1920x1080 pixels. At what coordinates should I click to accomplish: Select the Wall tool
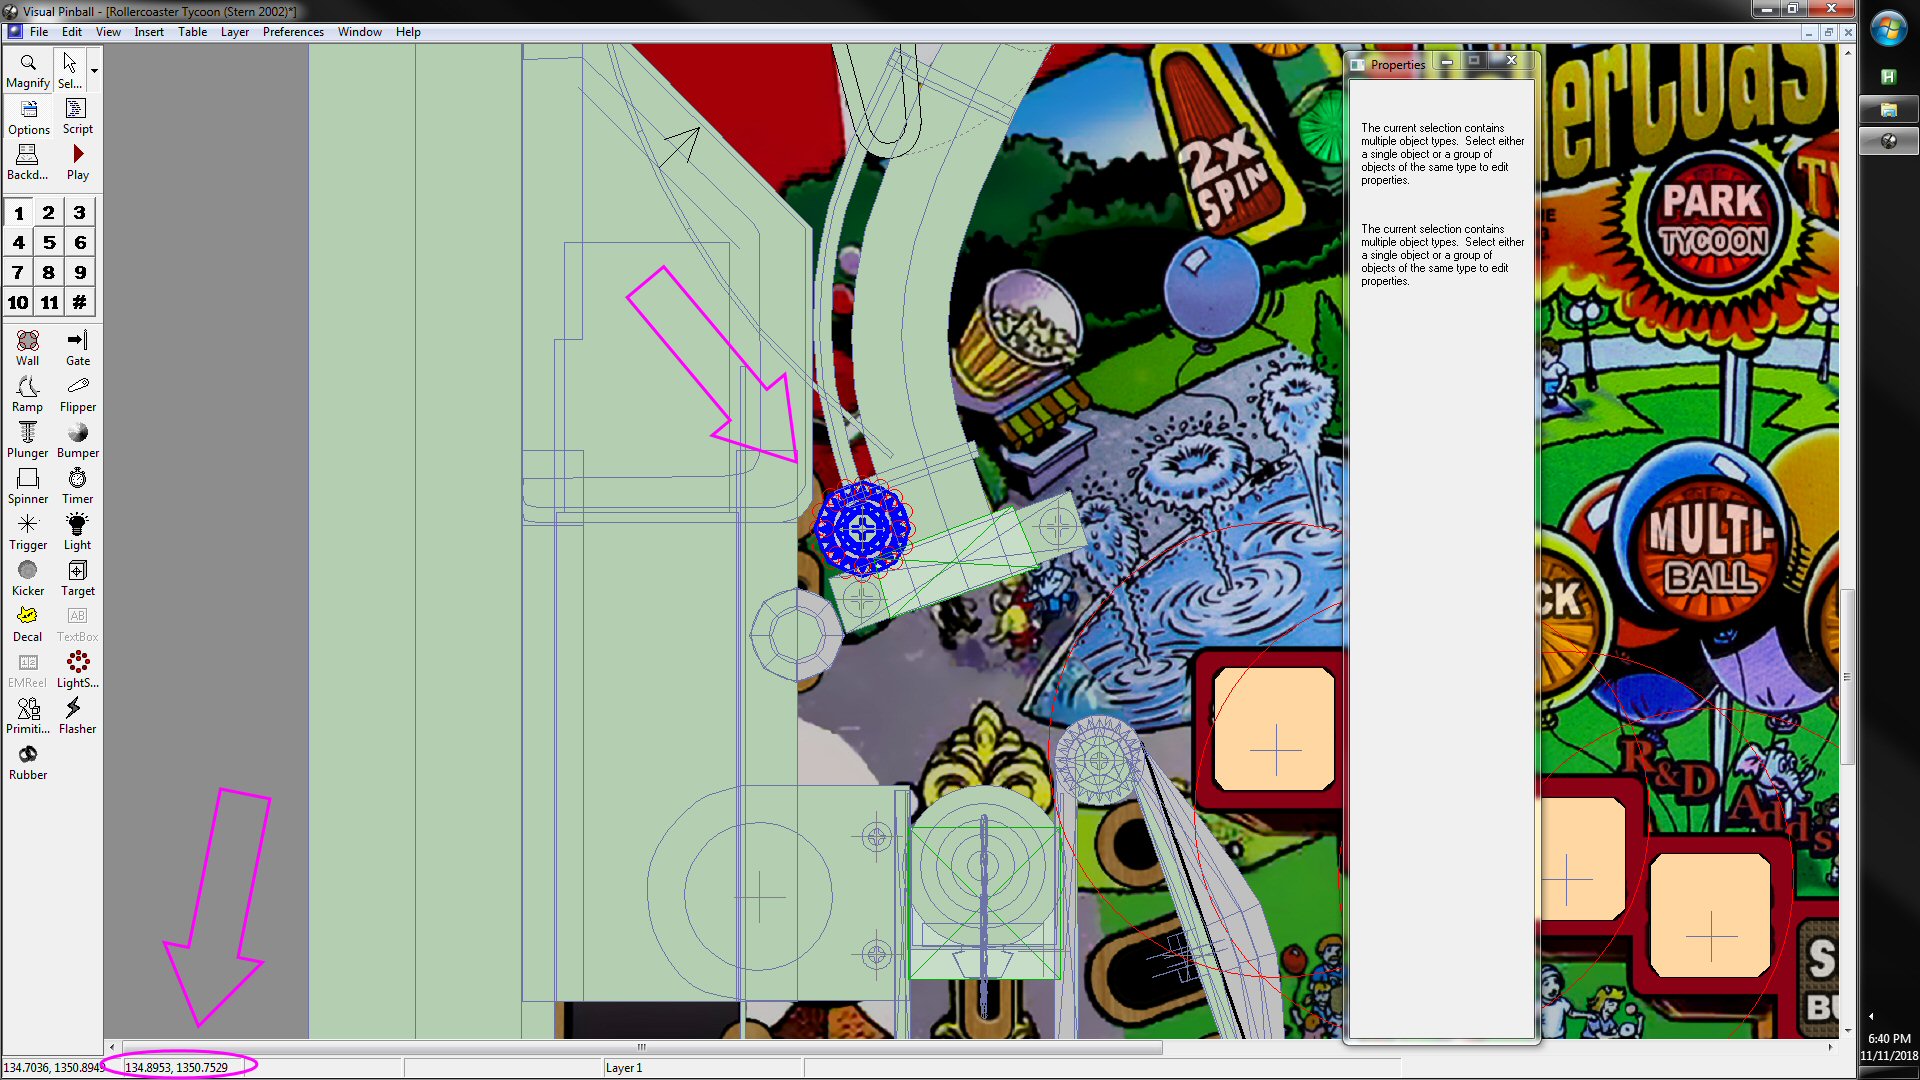coord(27,348)
